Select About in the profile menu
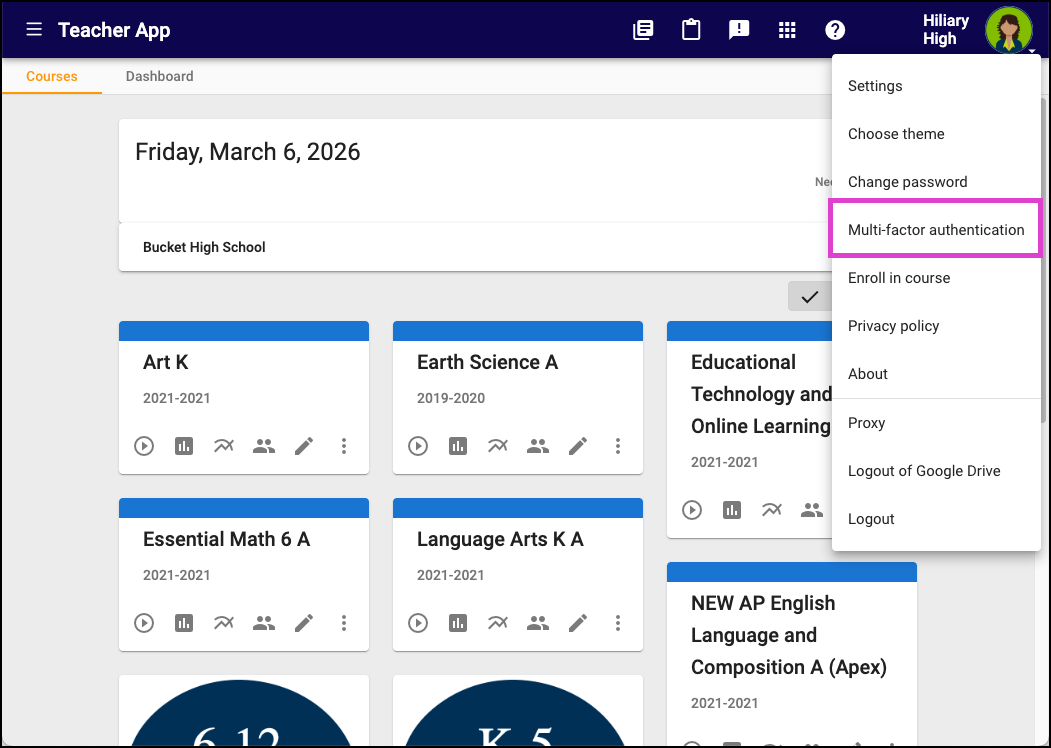 (936, 374)
